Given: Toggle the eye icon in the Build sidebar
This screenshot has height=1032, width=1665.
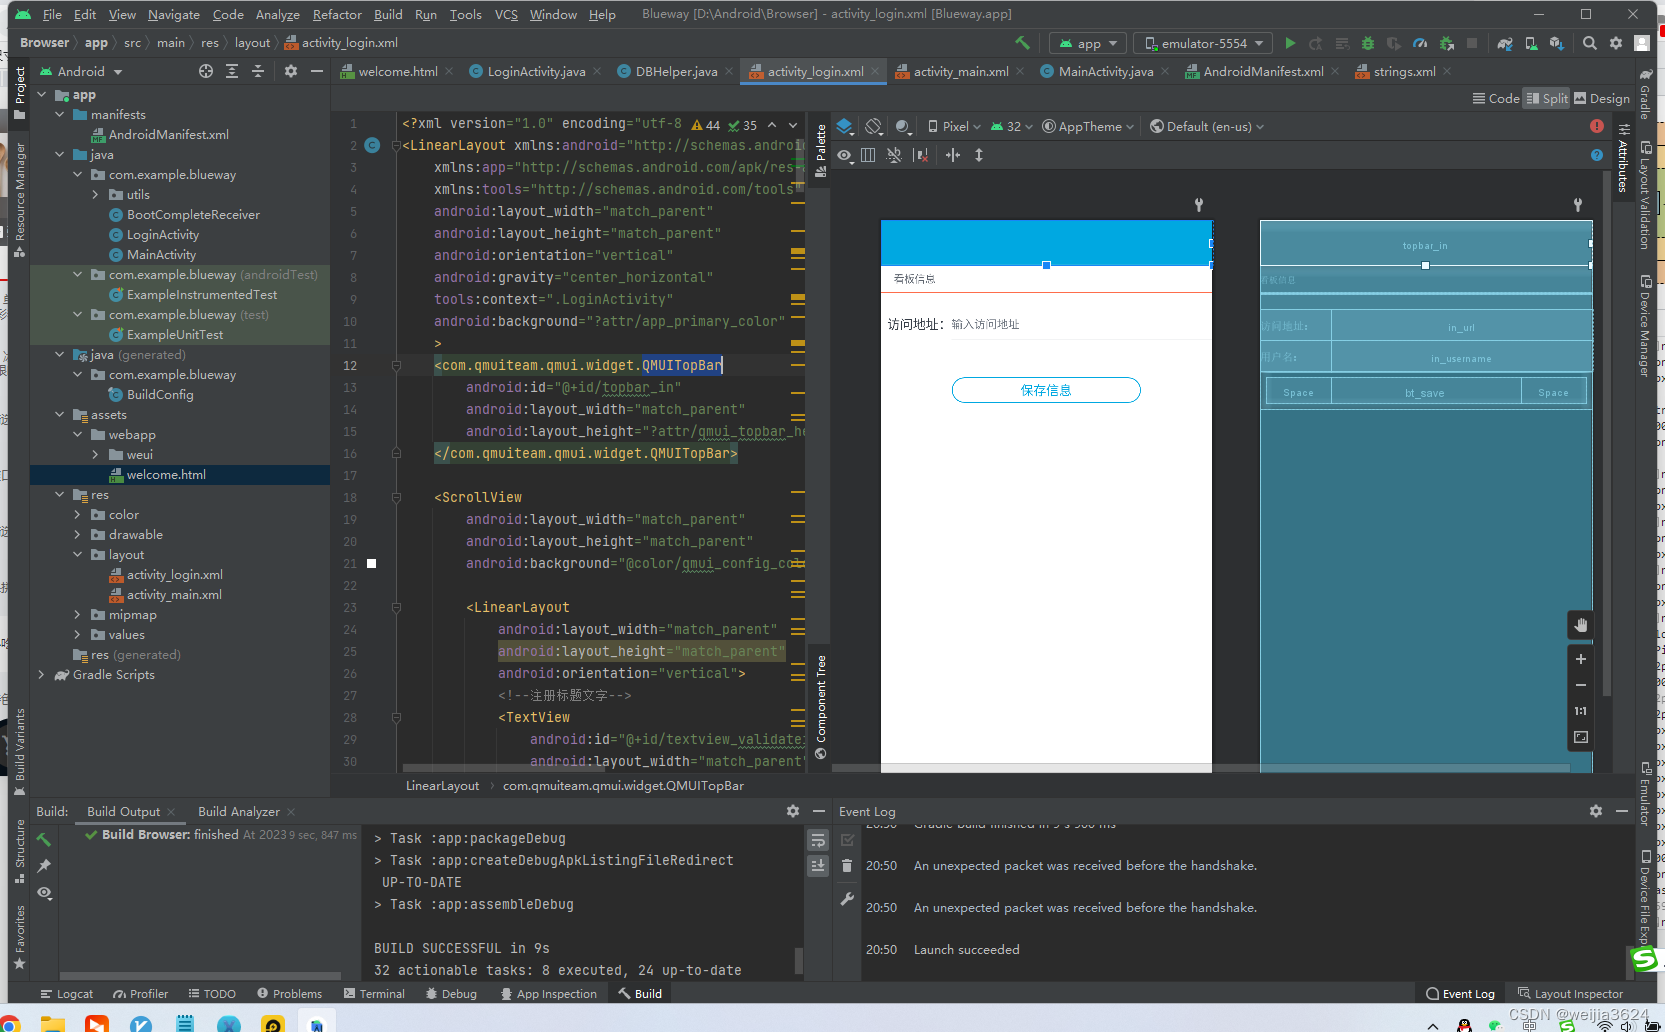Looking at the screenshot, I should pos(45,893).
